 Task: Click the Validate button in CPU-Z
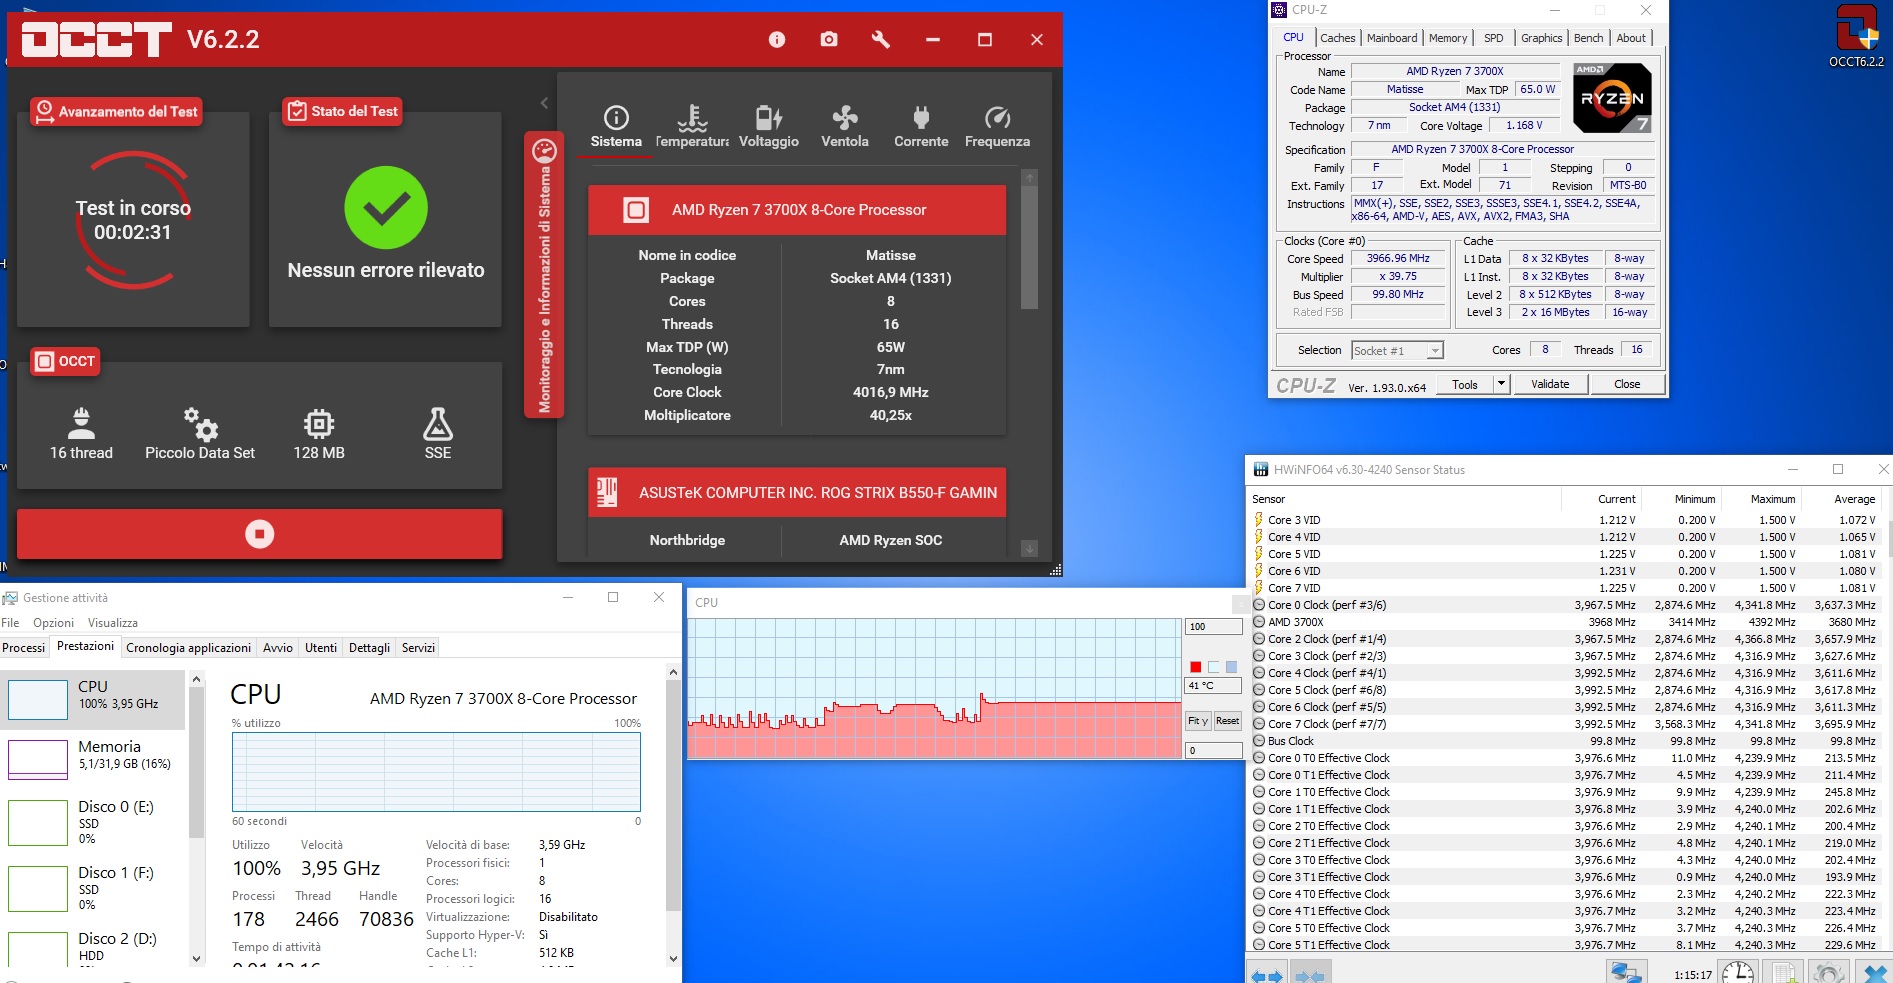1550,384
